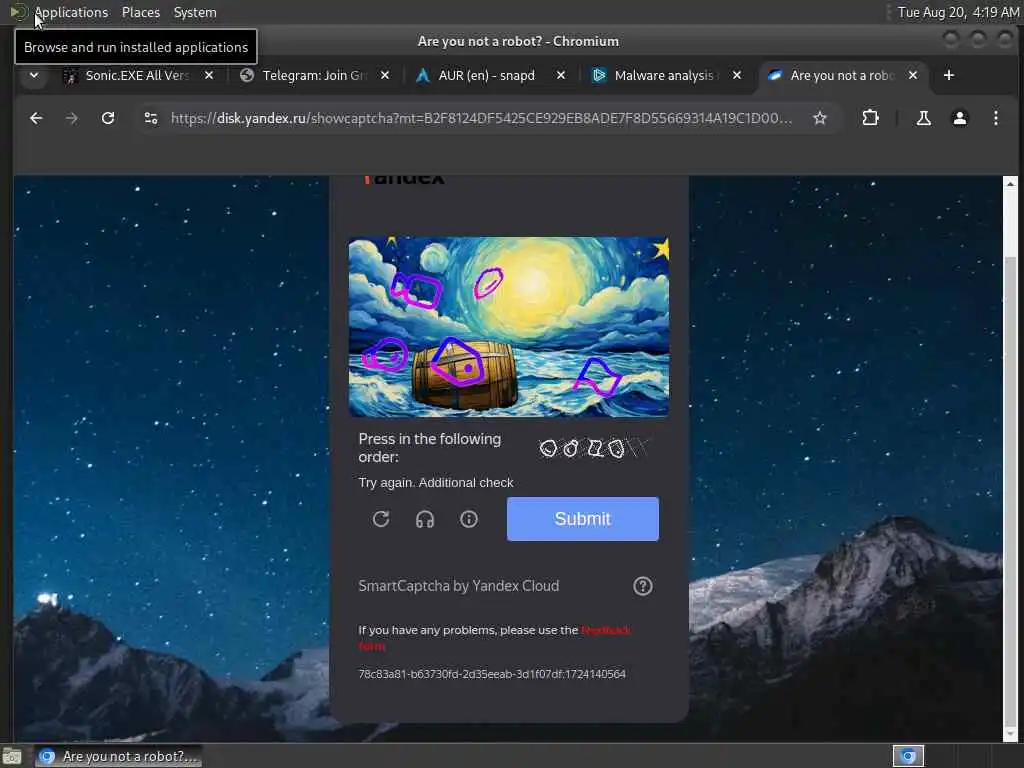
Task: Open captcha info icon
Action: [x=469, y=519]
